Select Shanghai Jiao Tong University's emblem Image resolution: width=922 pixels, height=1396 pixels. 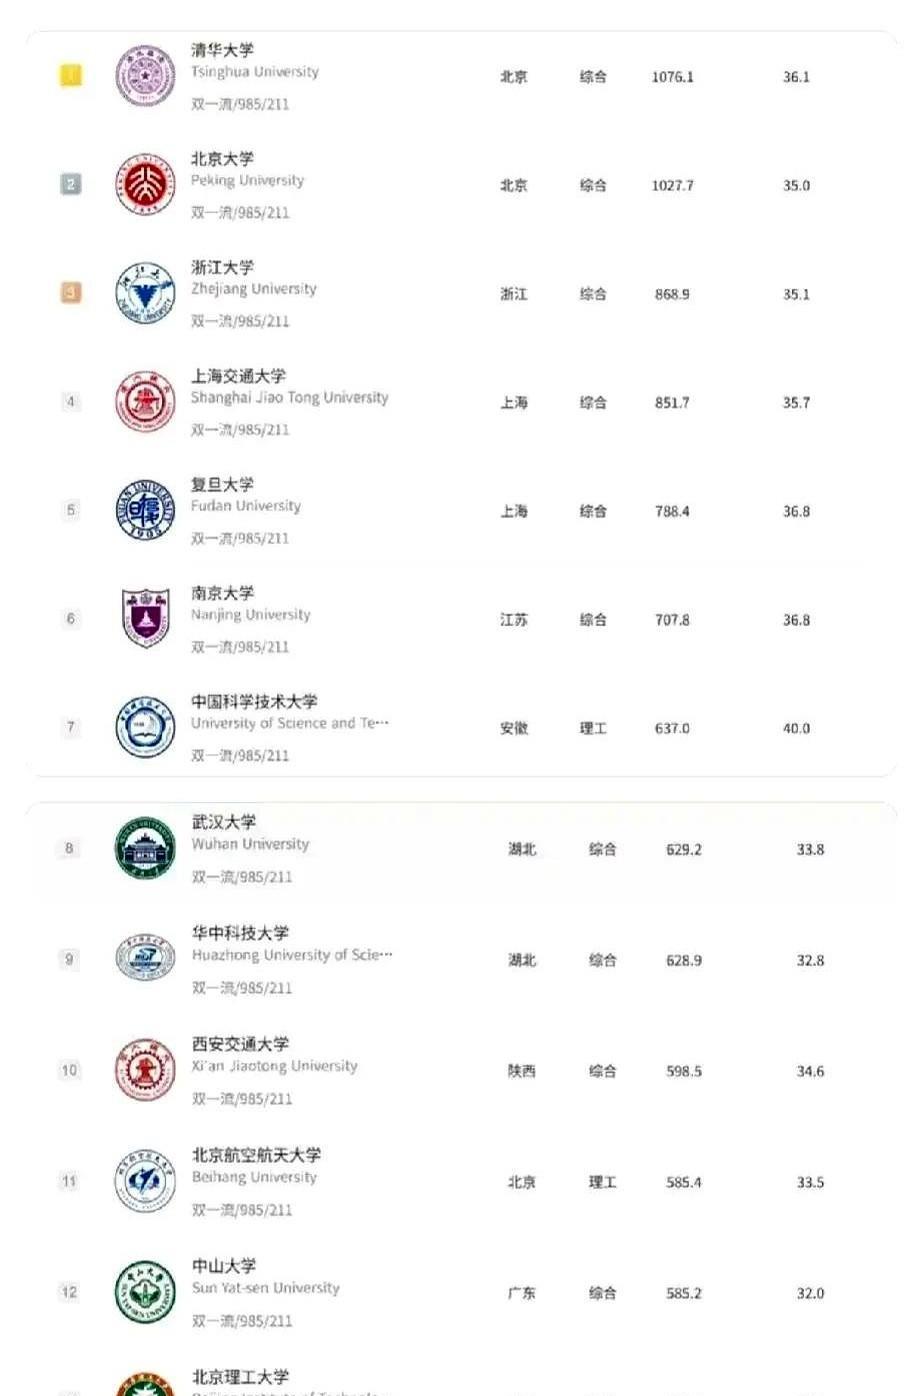[x=145, y=402]
